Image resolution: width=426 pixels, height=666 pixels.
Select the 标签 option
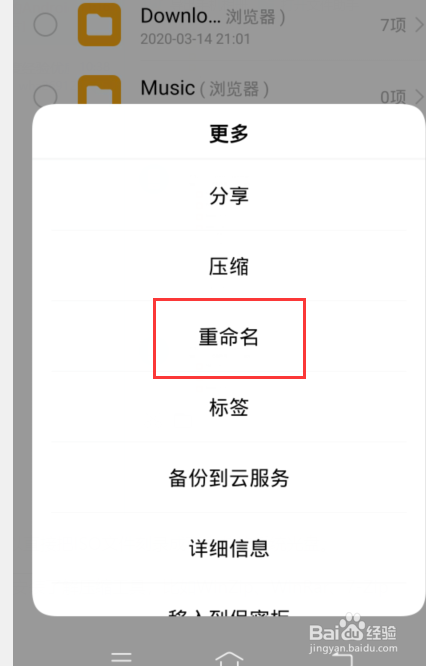tap(229, 407)
